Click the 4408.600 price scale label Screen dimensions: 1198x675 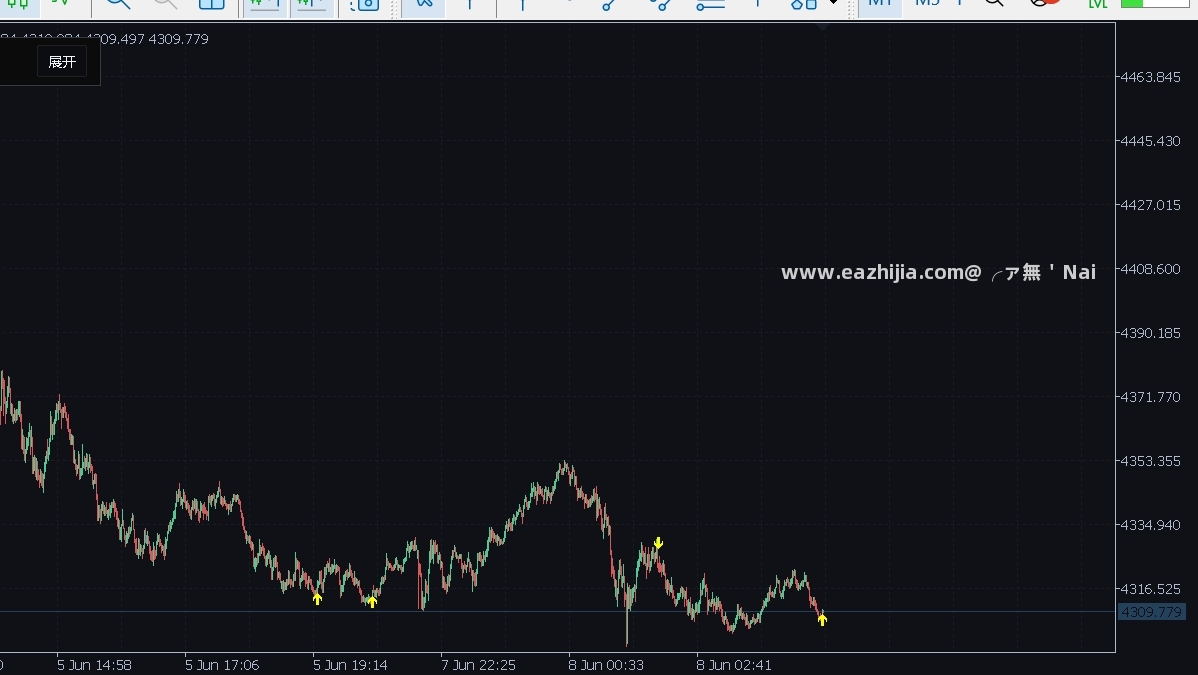(x=1151, y=269)
